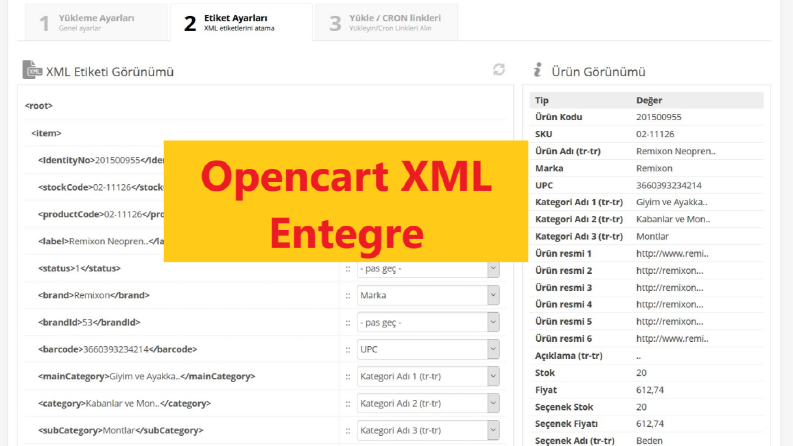
Task: Click the drag handle dots on the subCategory row
Action: coord(347,431)
